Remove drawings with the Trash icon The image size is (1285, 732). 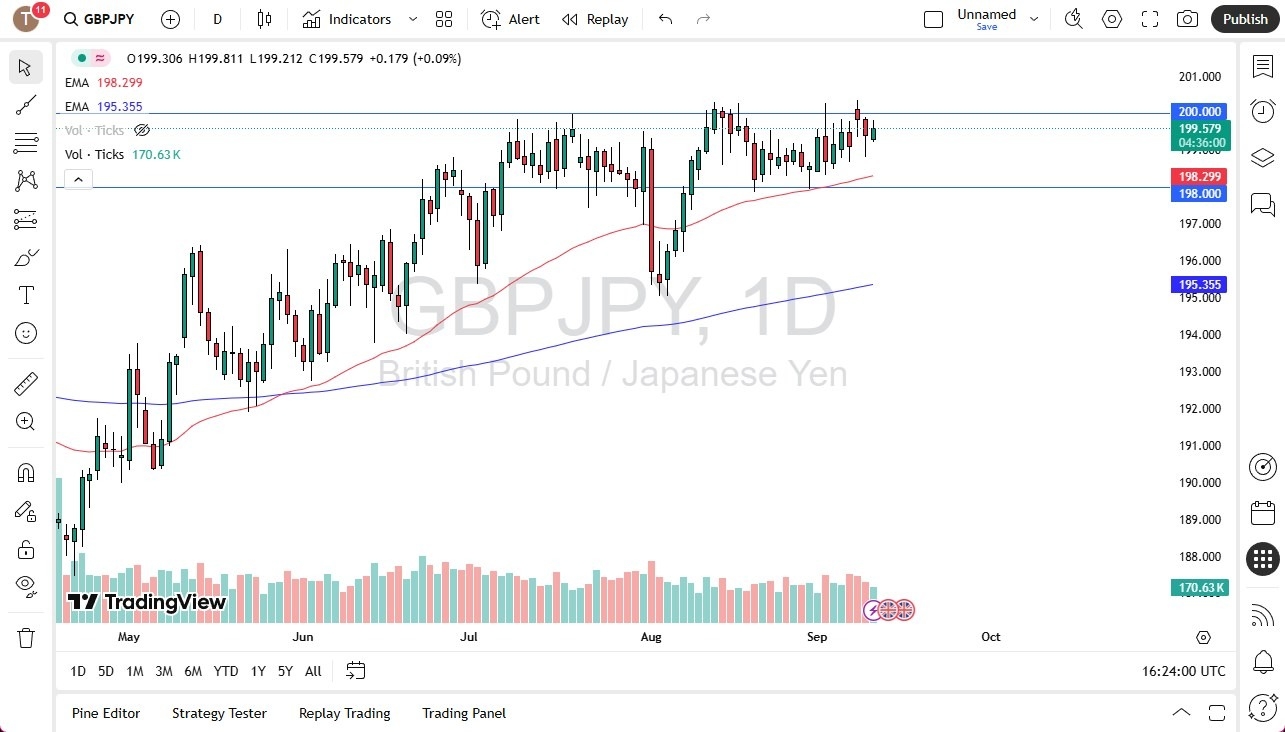(26, 637)
